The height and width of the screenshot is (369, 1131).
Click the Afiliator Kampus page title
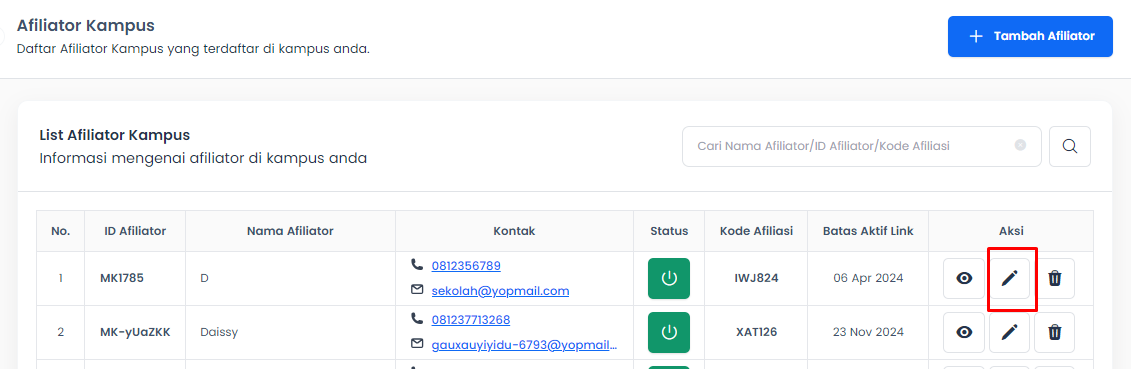86,26
